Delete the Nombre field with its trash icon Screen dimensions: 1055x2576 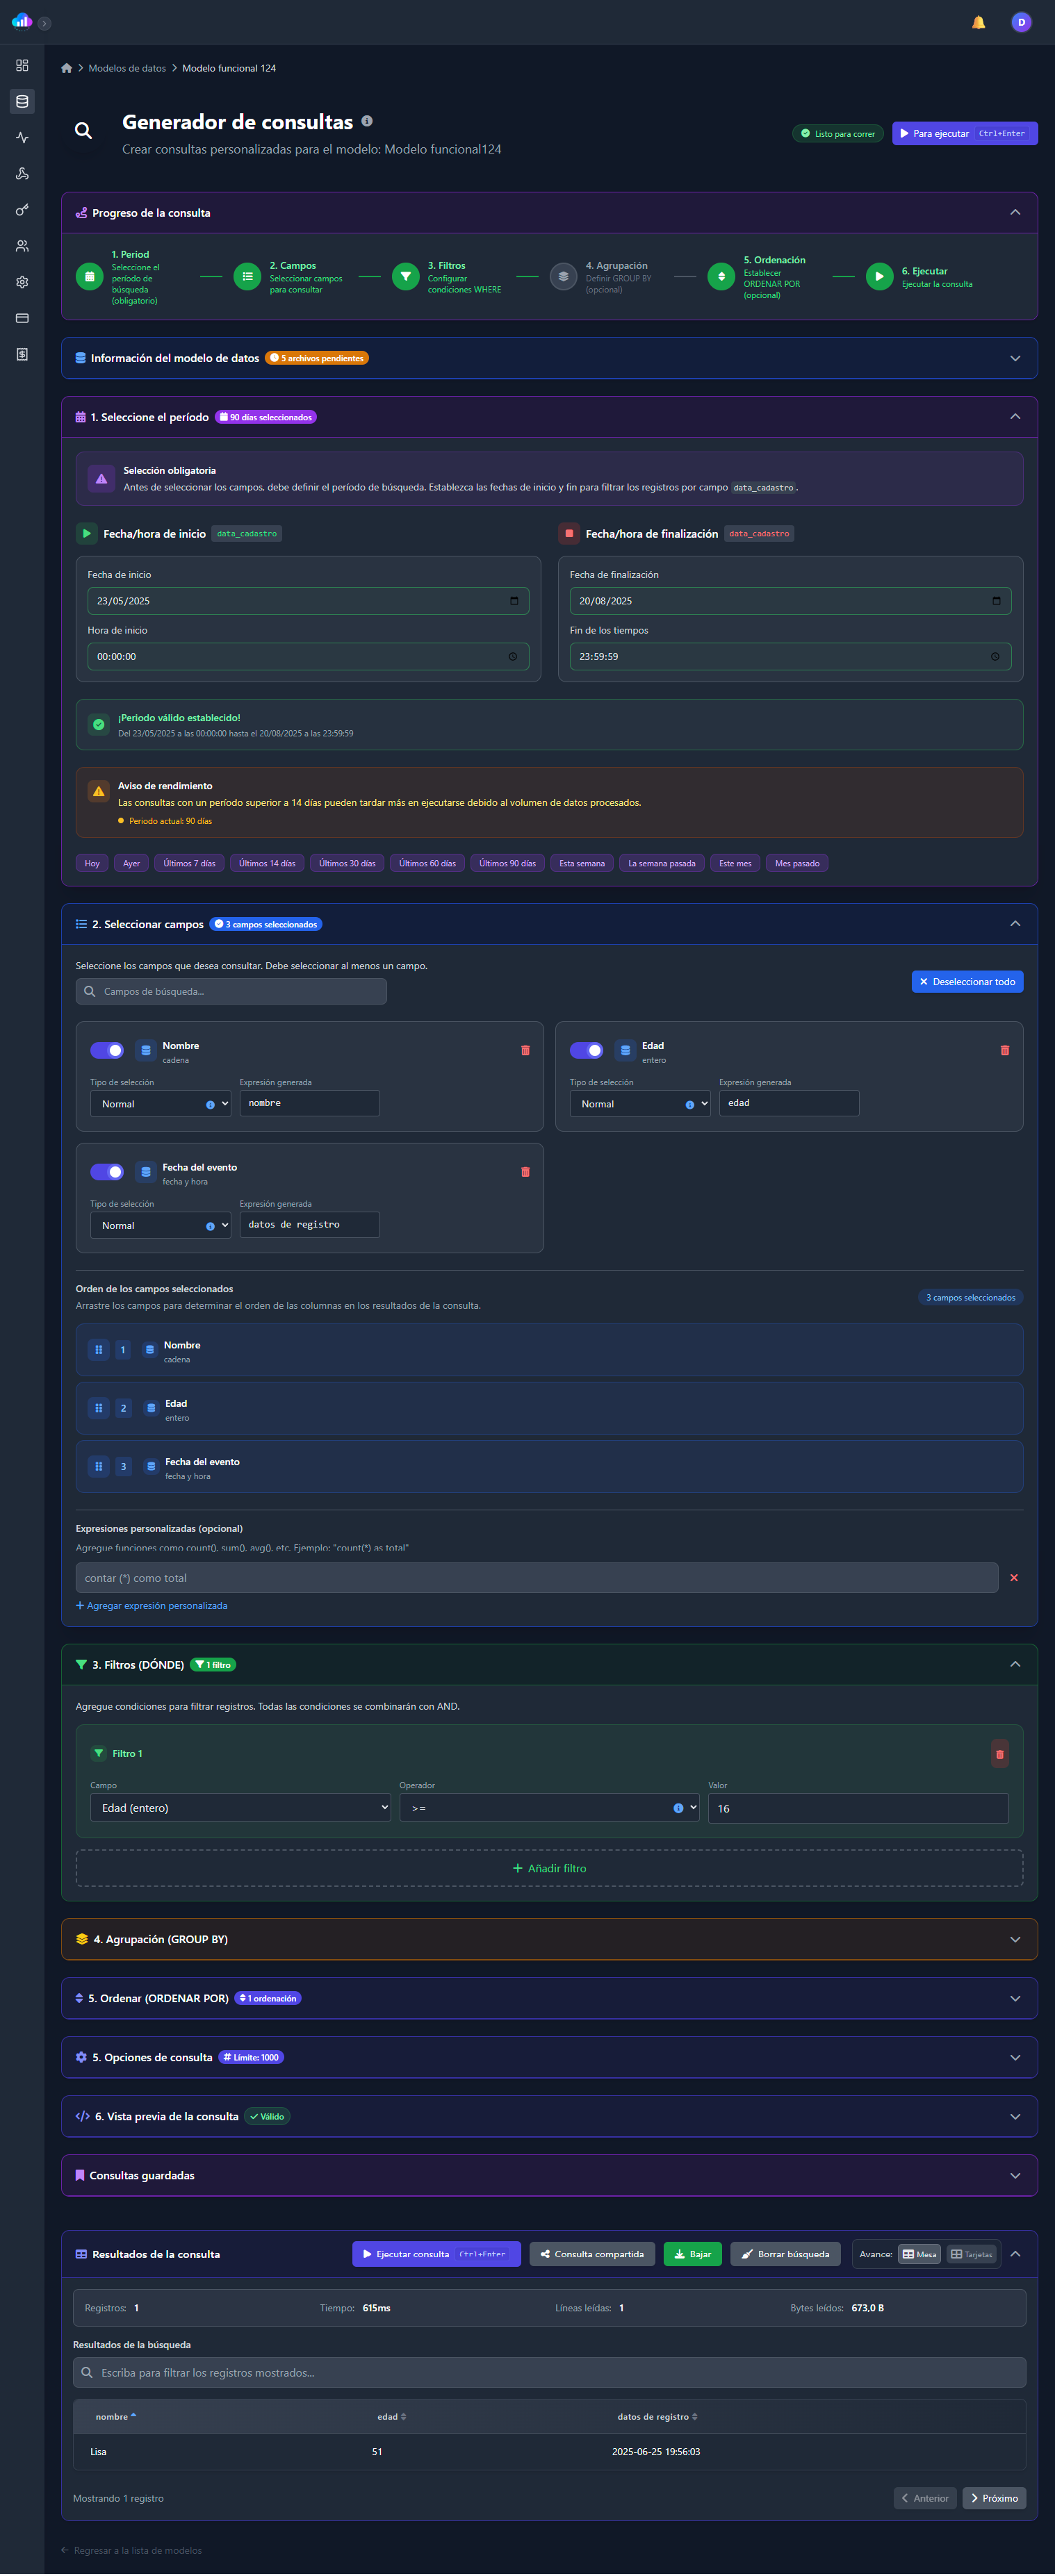(x=525, y=1050)
